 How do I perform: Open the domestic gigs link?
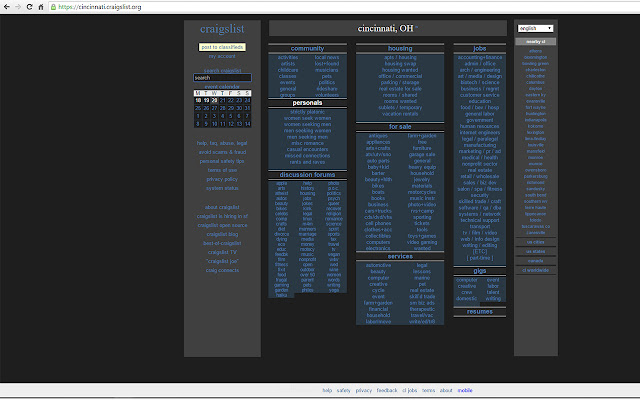click(x=467, y=298)
